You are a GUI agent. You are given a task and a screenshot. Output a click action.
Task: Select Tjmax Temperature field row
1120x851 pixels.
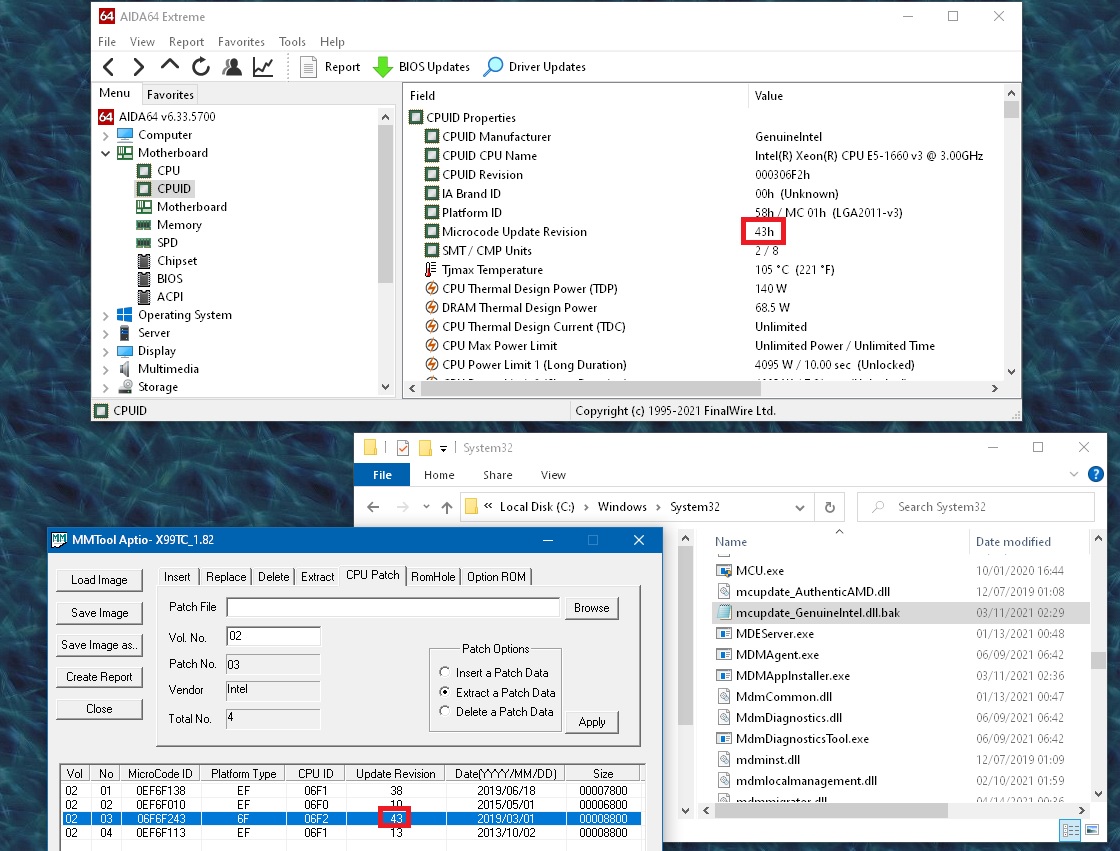(703, 269)
